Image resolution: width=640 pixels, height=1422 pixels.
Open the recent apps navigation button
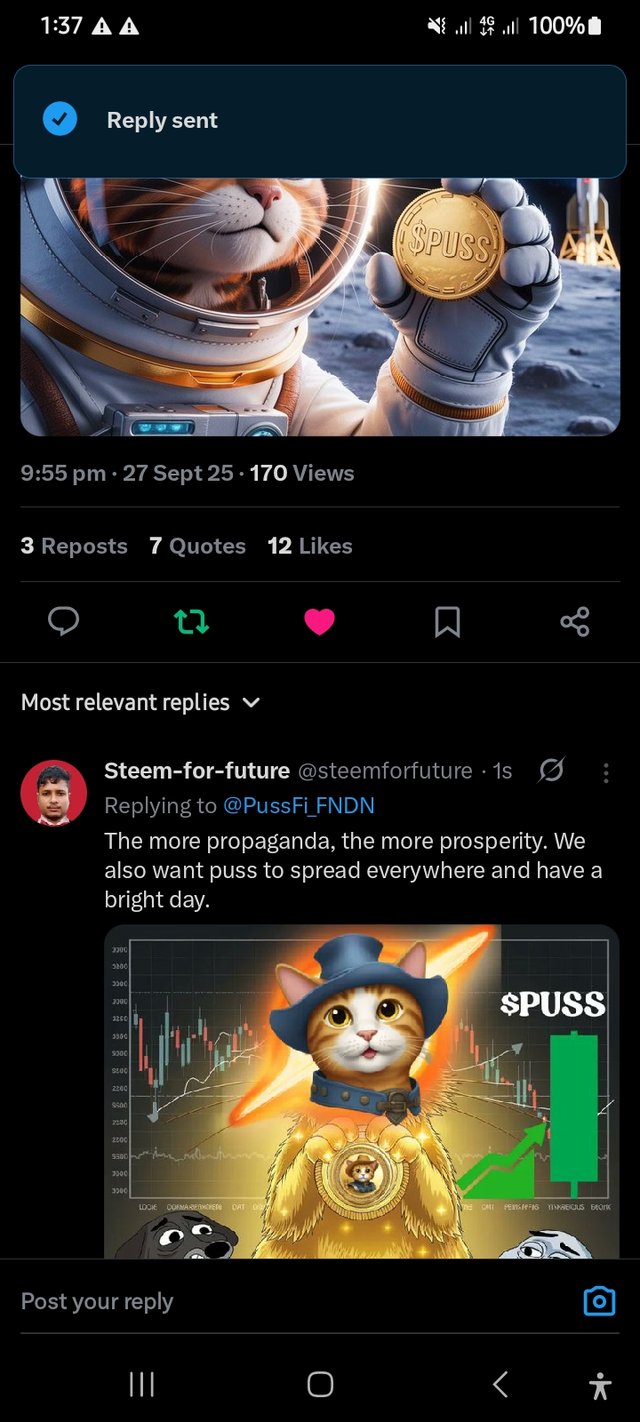[141, 1384]
